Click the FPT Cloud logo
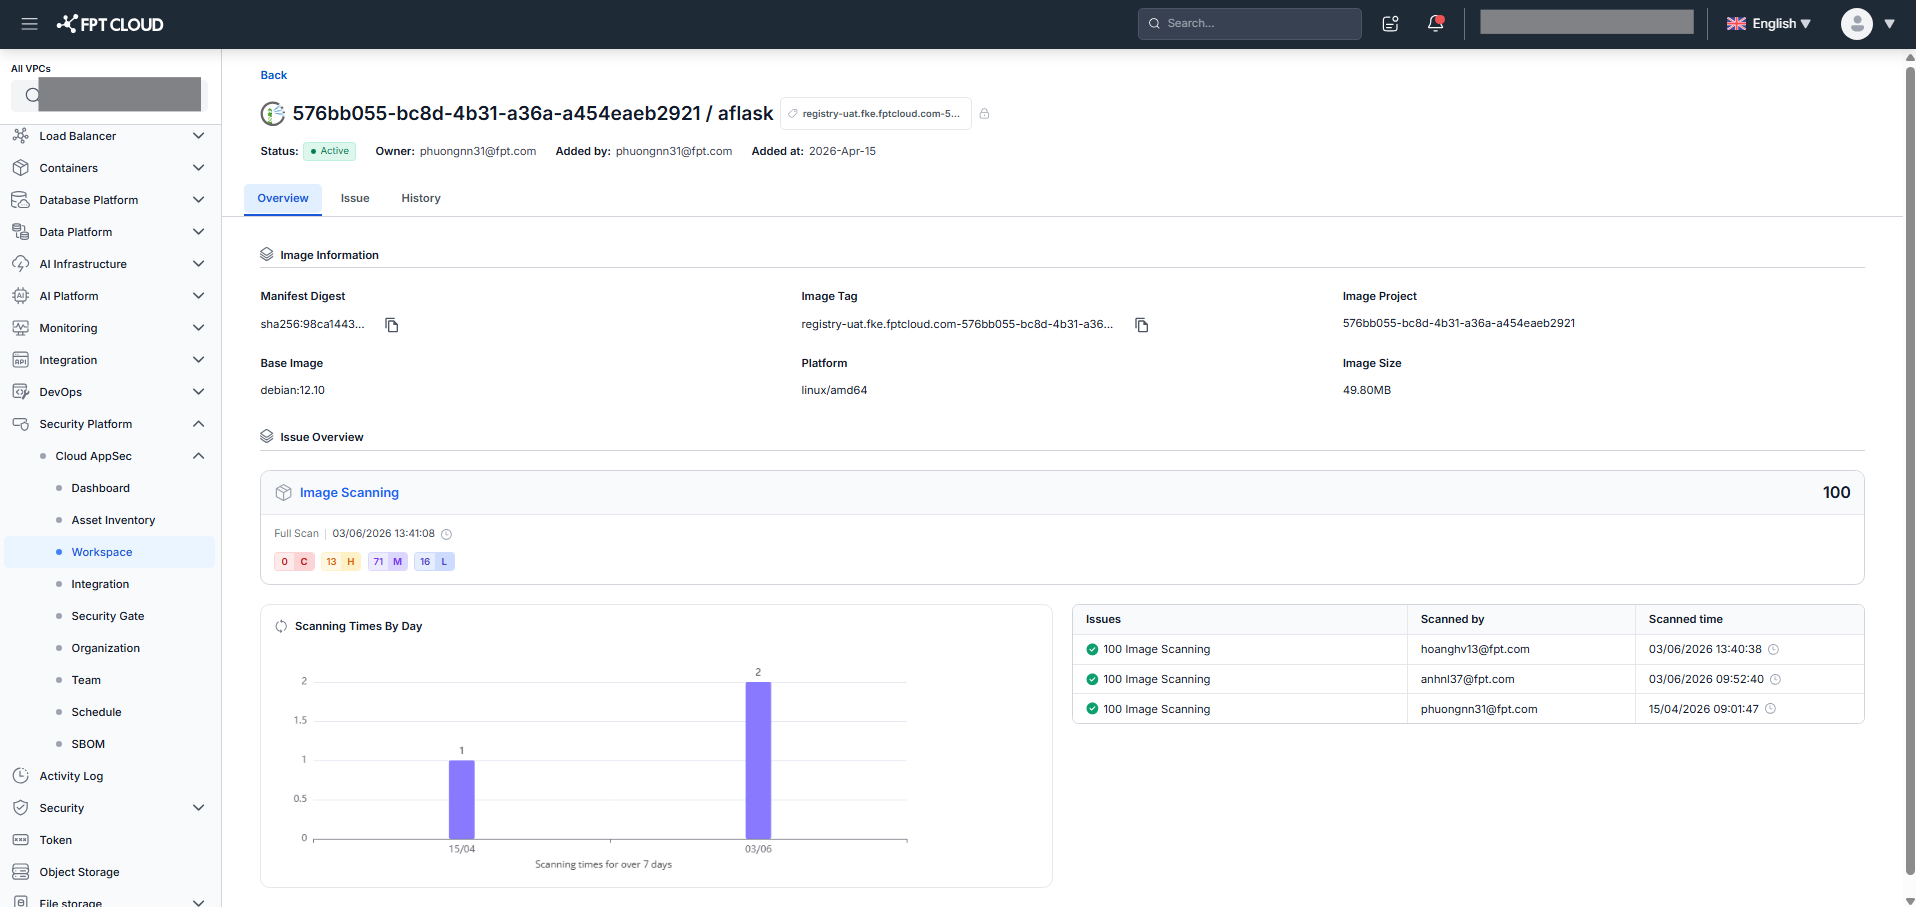 tap(110, 24)
